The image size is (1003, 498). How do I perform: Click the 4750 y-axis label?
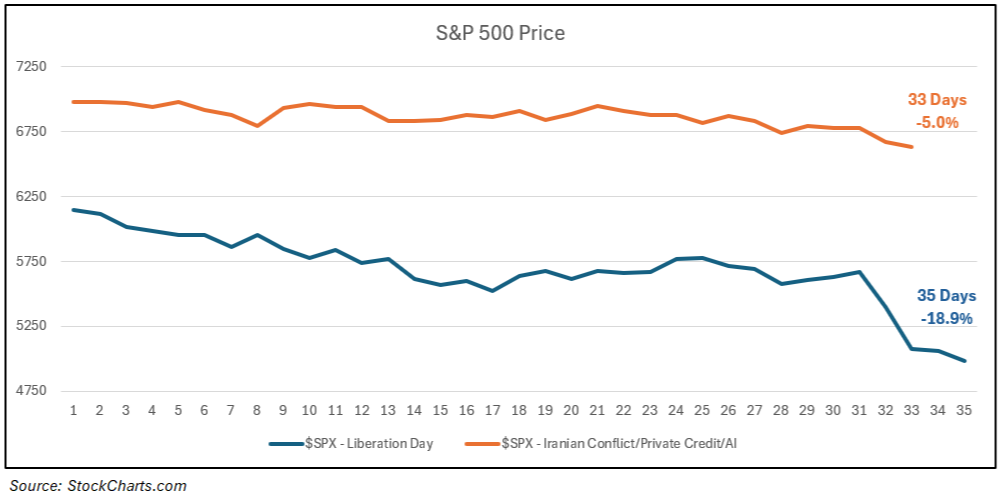[31, 391]
